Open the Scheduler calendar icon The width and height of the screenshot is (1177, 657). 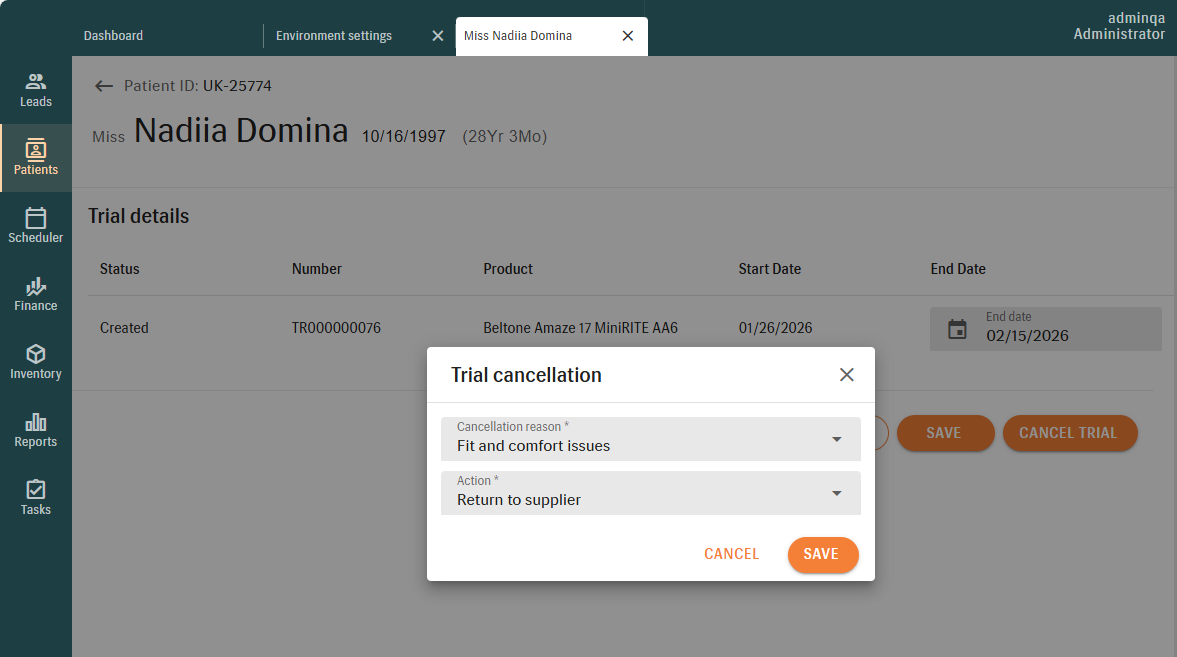pos(36,218)
